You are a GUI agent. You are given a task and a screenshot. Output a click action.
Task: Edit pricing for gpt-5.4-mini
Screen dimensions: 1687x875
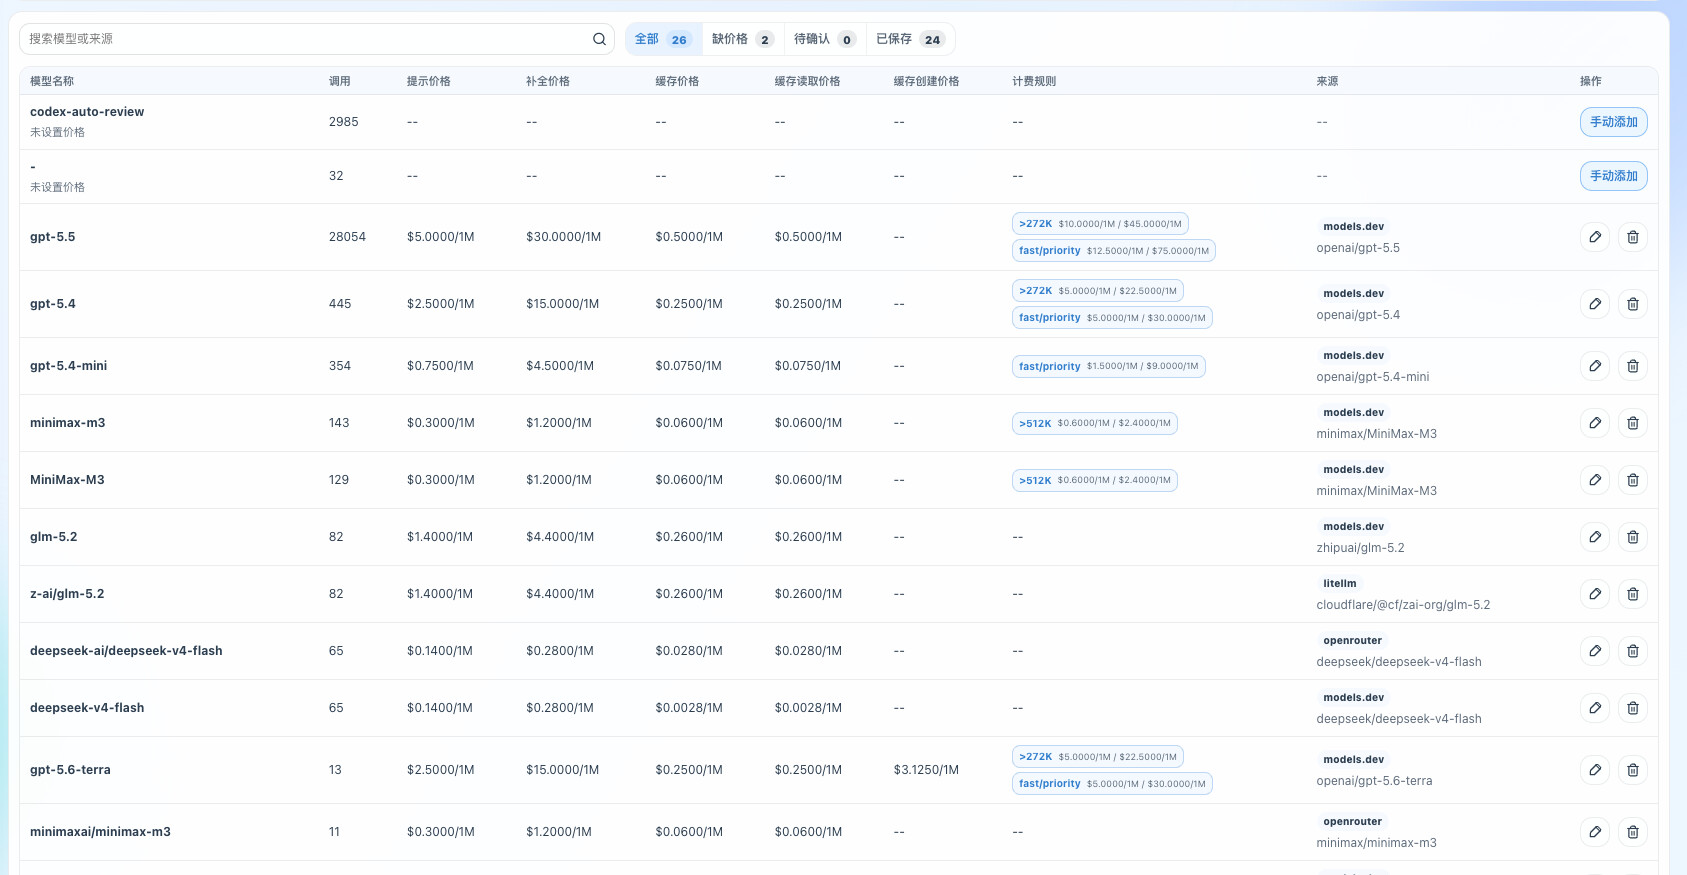[x=1595, y=366]
